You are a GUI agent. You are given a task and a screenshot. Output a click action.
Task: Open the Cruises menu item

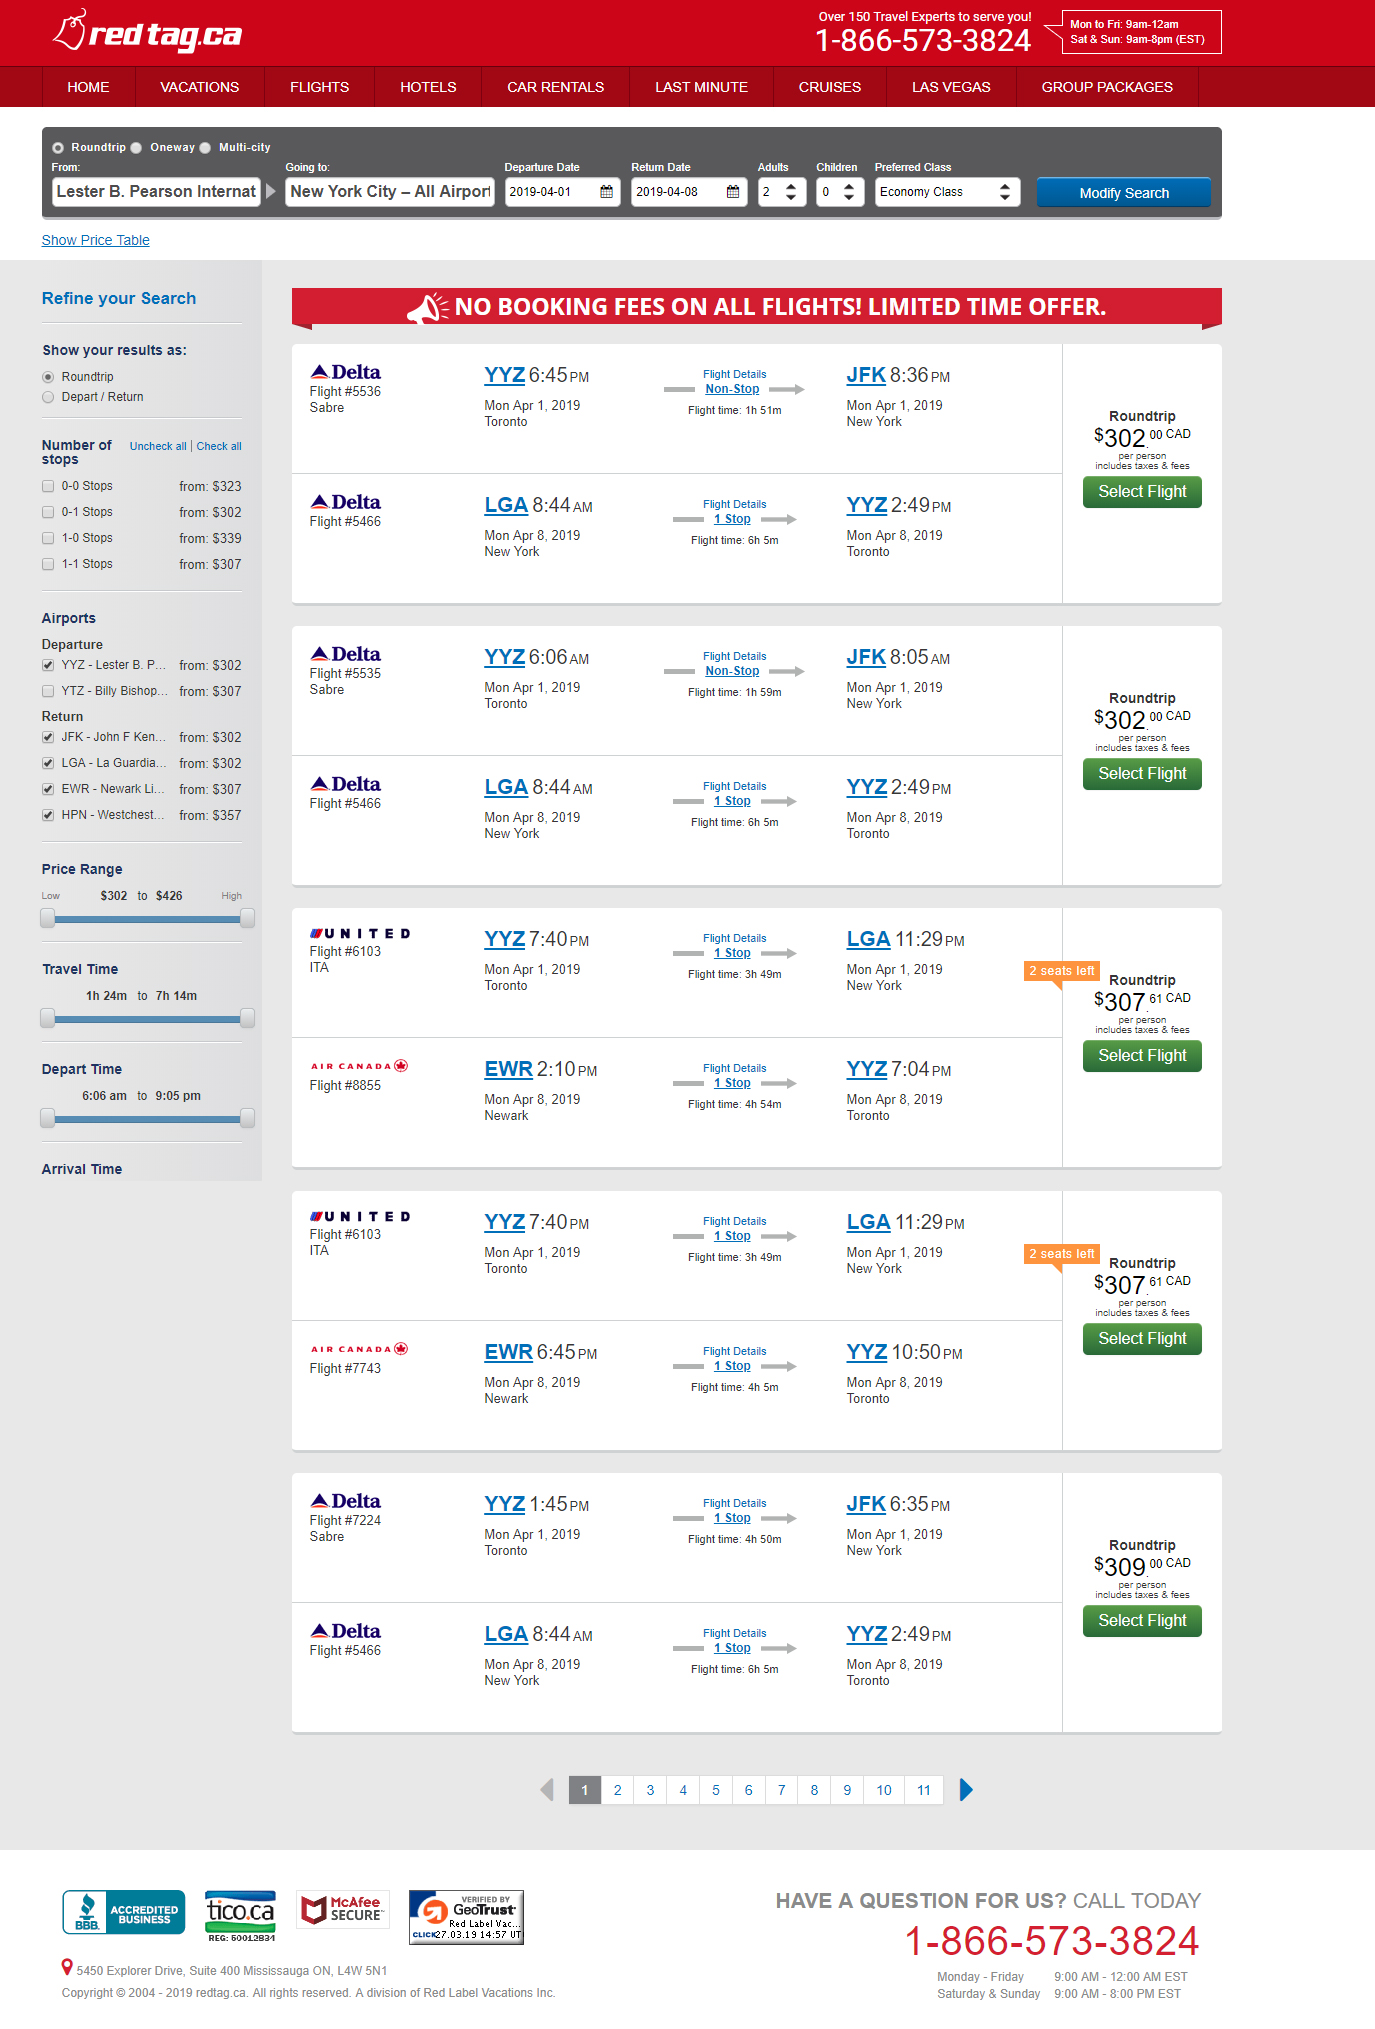click(x=829, y=87)
